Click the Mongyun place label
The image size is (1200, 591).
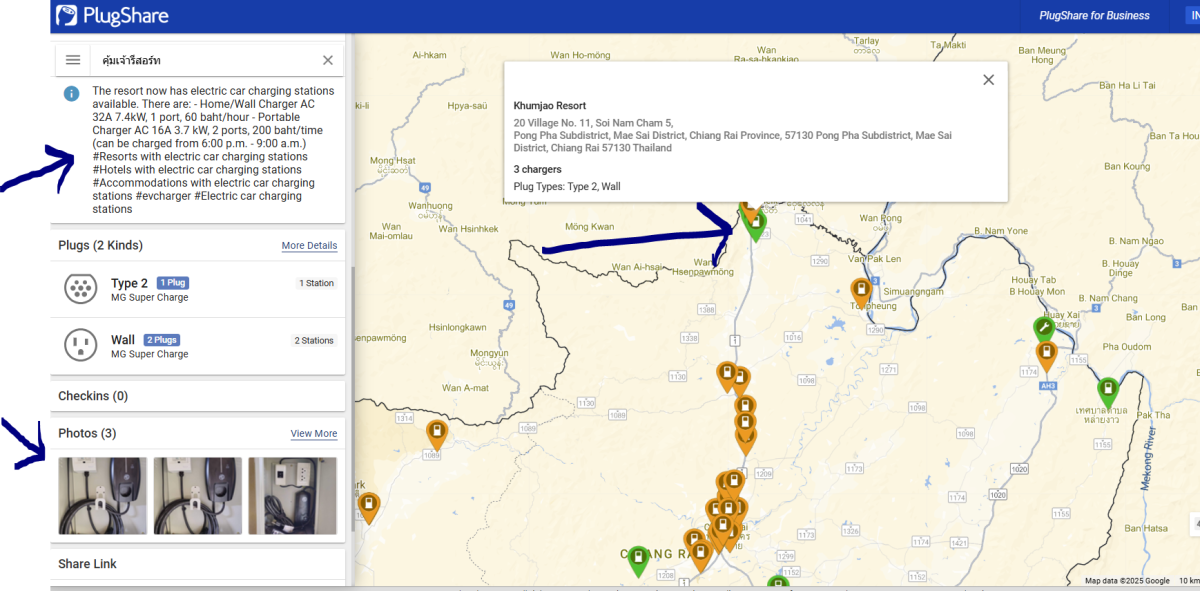pos(490,353)
